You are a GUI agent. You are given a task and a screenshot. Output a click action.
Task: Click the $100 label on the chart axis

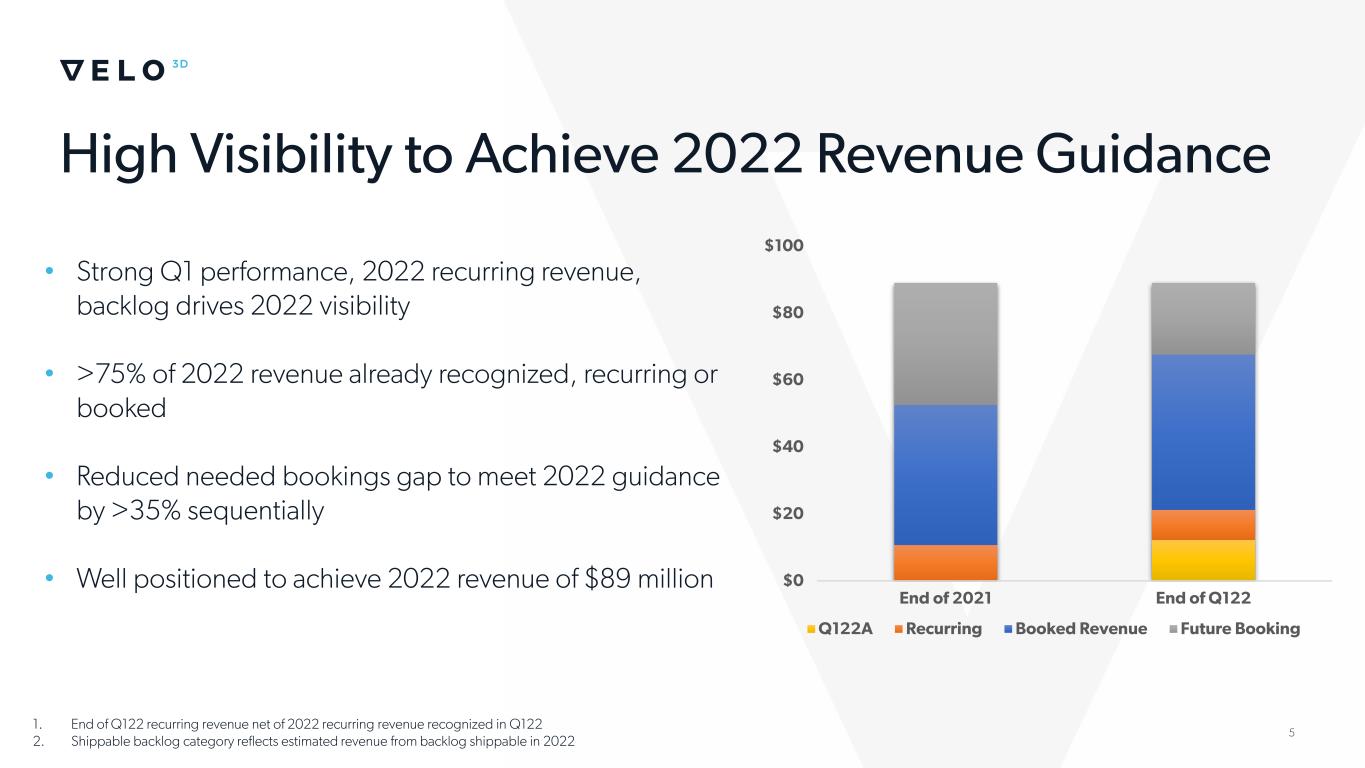(784, 246)
